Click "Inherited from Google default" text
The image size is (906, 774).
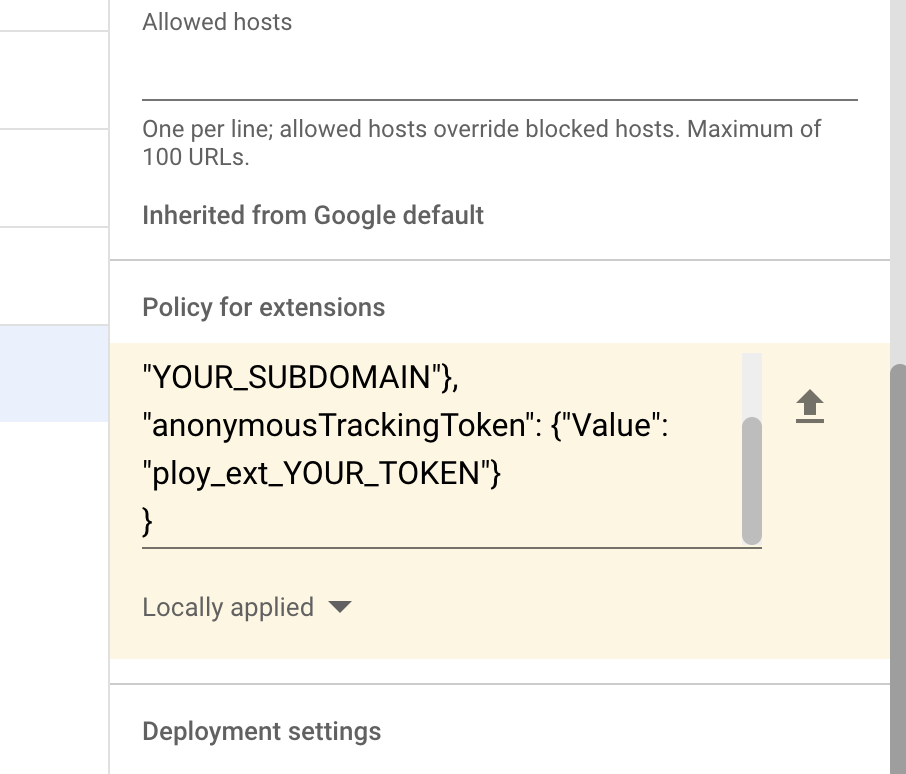[x=313, y=215]
